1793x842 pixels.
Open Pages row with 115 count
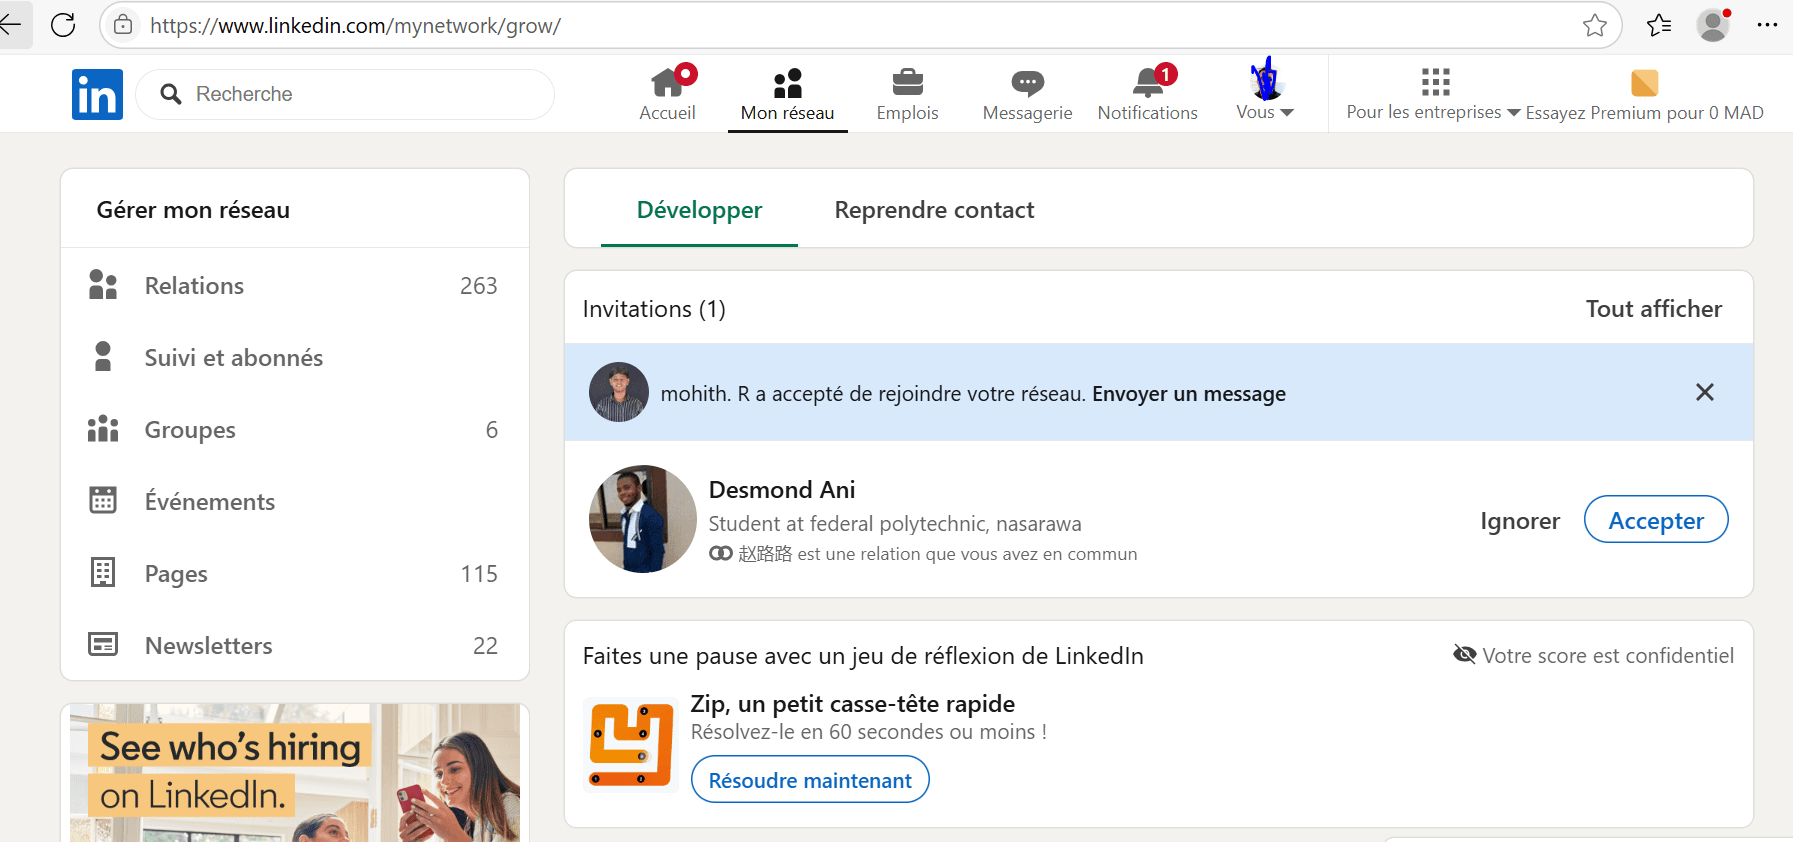click(295, 574)
